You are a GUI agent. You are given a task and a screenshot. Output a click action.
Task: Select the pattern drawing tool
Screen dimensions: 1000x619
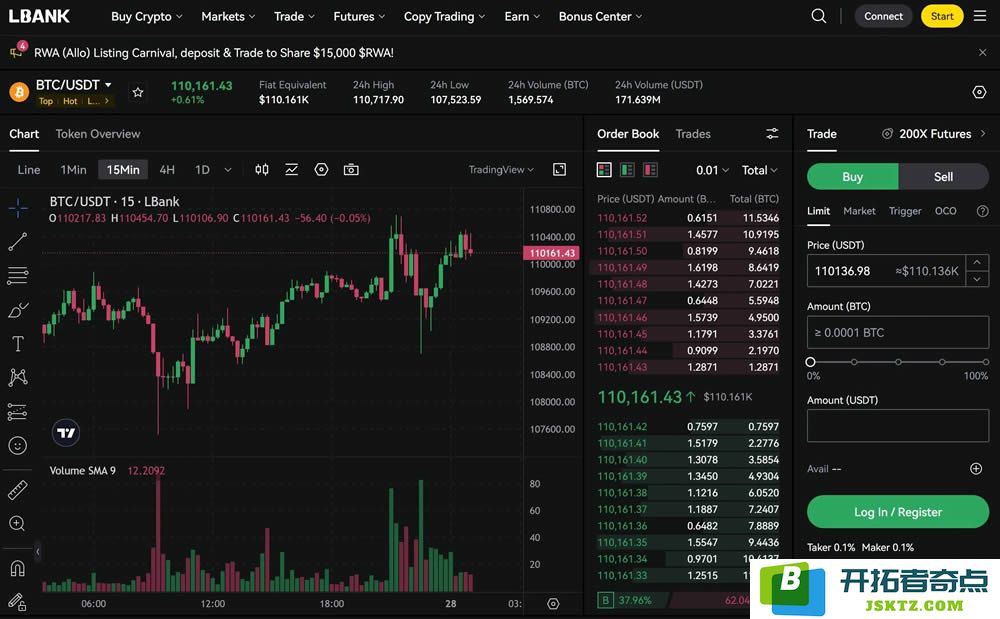point(18,377)
